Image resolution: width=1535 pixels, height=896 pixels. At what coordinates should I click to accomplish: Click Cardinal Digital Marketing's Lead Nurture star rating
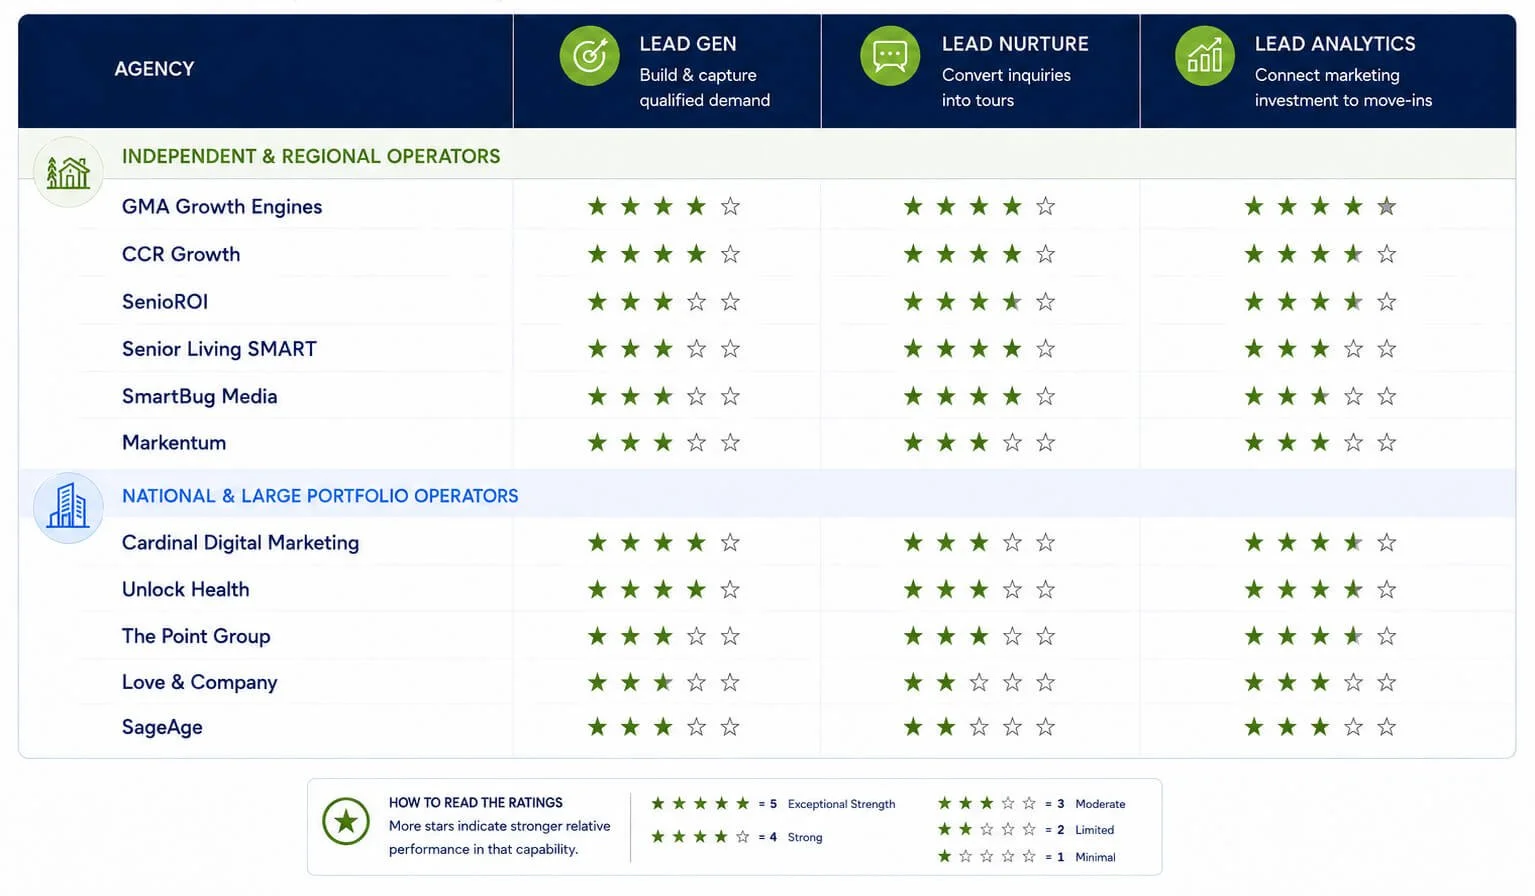coord(979,542)
